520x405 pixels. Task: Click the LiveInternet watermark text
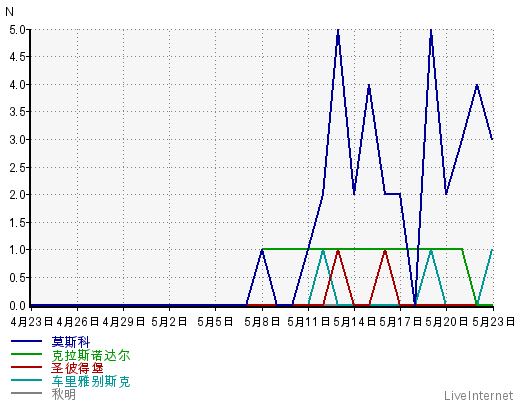(478, 396)
